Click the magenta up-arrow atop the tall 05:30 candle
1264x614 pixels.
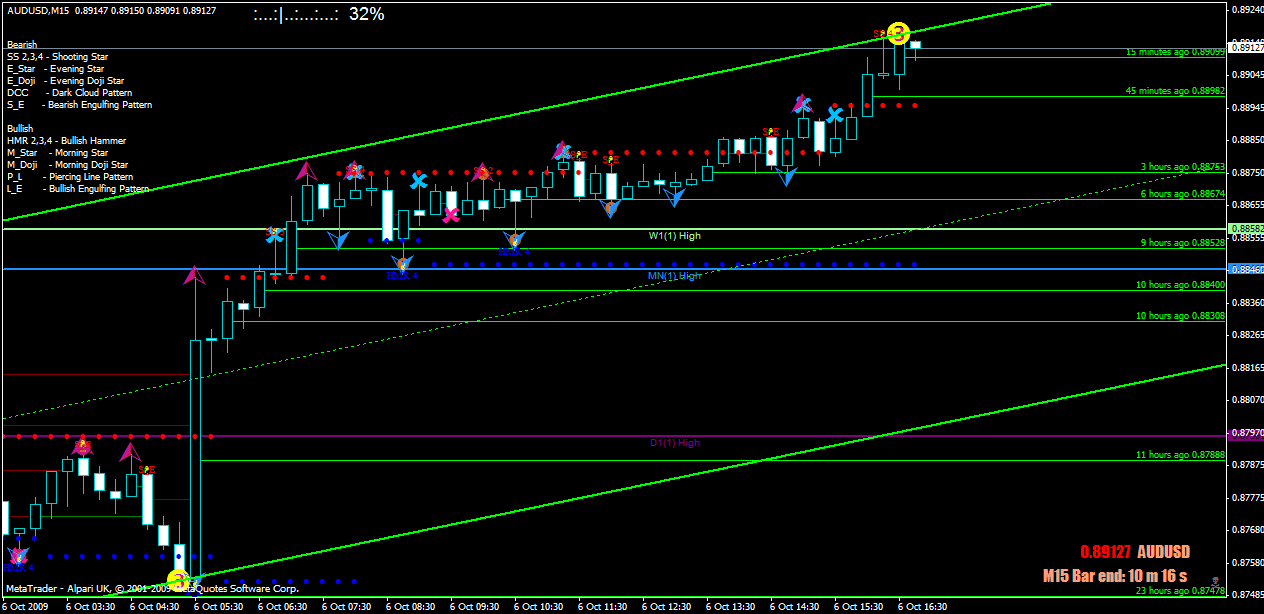click(194, 276)
